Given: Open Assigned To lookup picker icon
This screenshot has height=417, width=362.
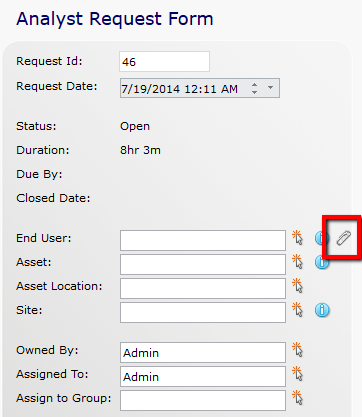Looking at the screenshot, I should 297,374.
